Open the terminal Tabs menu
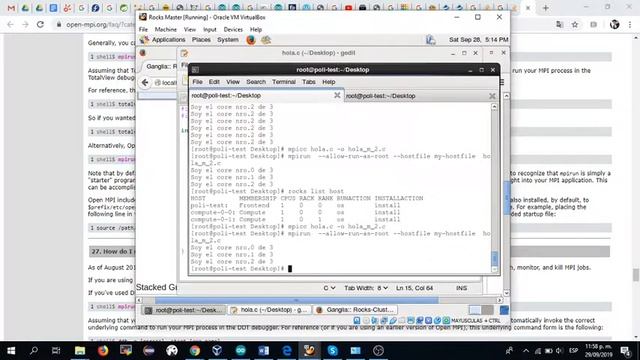640x360 pixels. (x=309, y=82)
